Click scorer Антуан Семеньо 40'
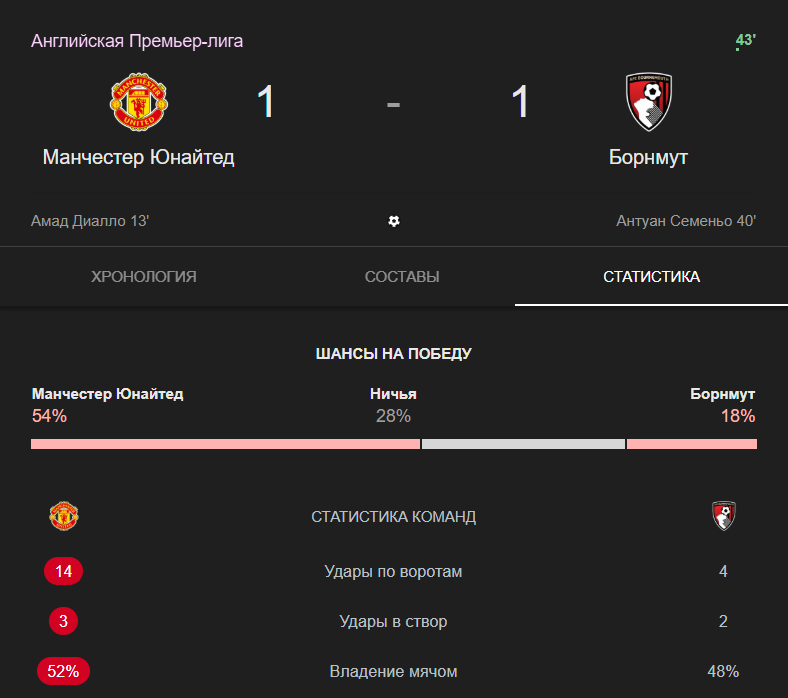This screenshot has height=698, width=788. pyautogui.click(x=686, y=221)
